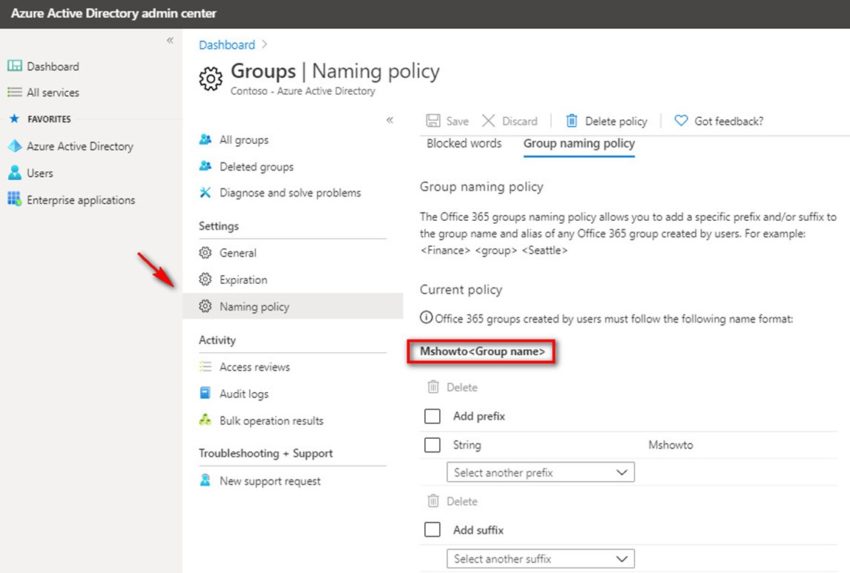Enable the Add suffix checkbox
The width and height of the screenshot is (850, 573).
tap(432, 530)
